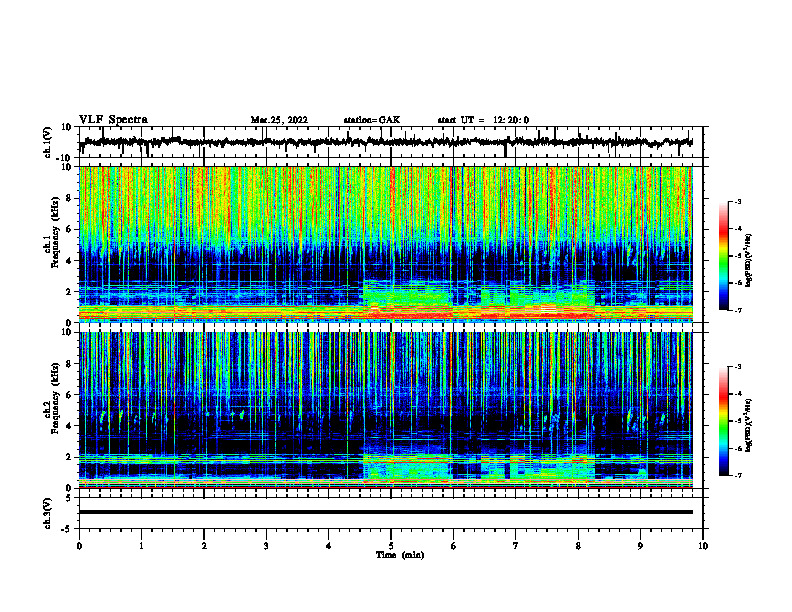Click time axis tick label "10"
Image resolution: width=792 pixels, height=612 pixels.
tap(703, 546)
